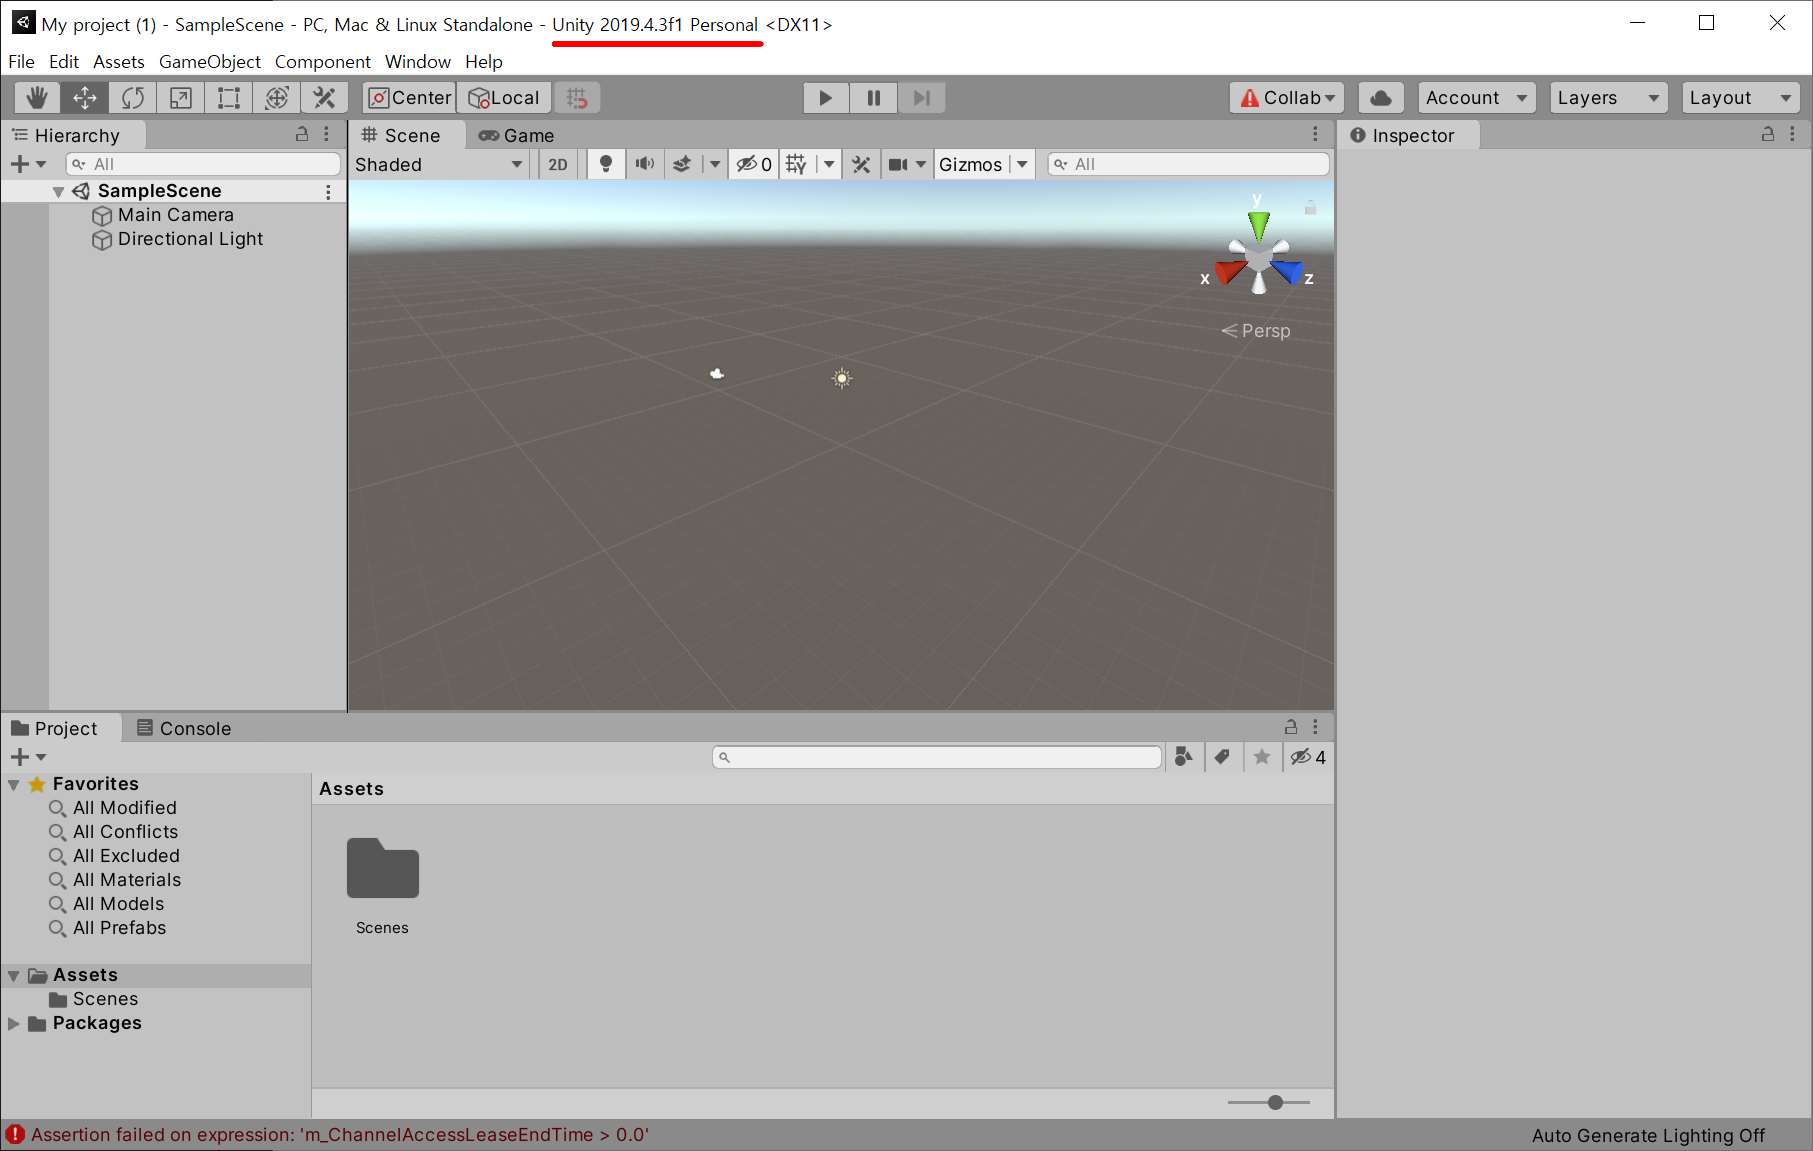This screenshot has width=1813, height=1151.
Task: Click the Hierarchy search field
Action: [203, 164]
